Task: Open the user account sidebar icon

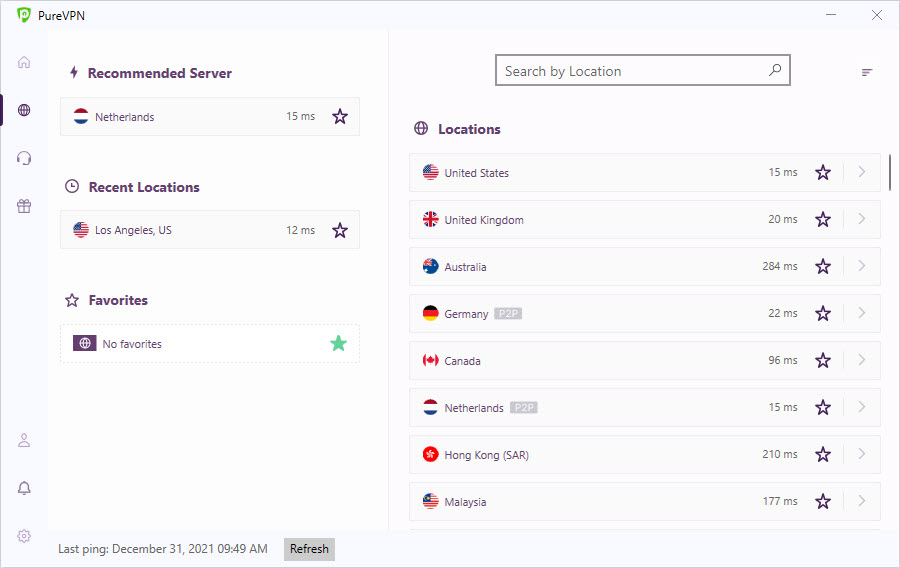Action: click(24, 440)
